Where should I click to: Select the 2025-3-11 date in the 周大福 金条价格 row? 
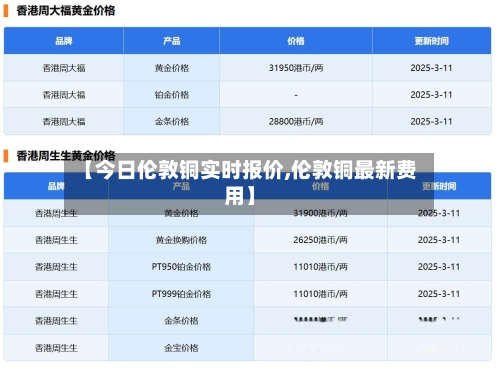[x=431, y=122]
